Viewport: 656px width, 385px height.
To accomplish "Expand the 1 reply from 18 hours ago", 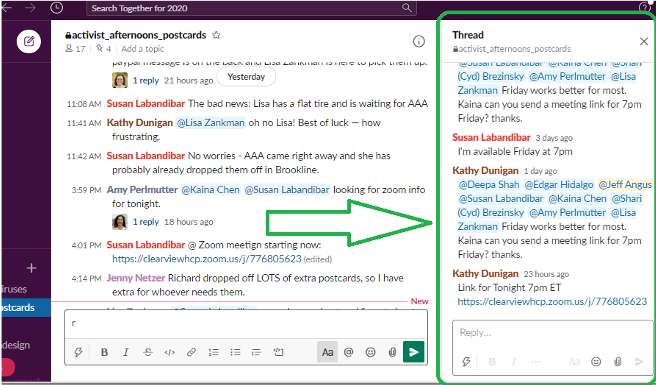I will pyautogui.click(x=146, y=222).
